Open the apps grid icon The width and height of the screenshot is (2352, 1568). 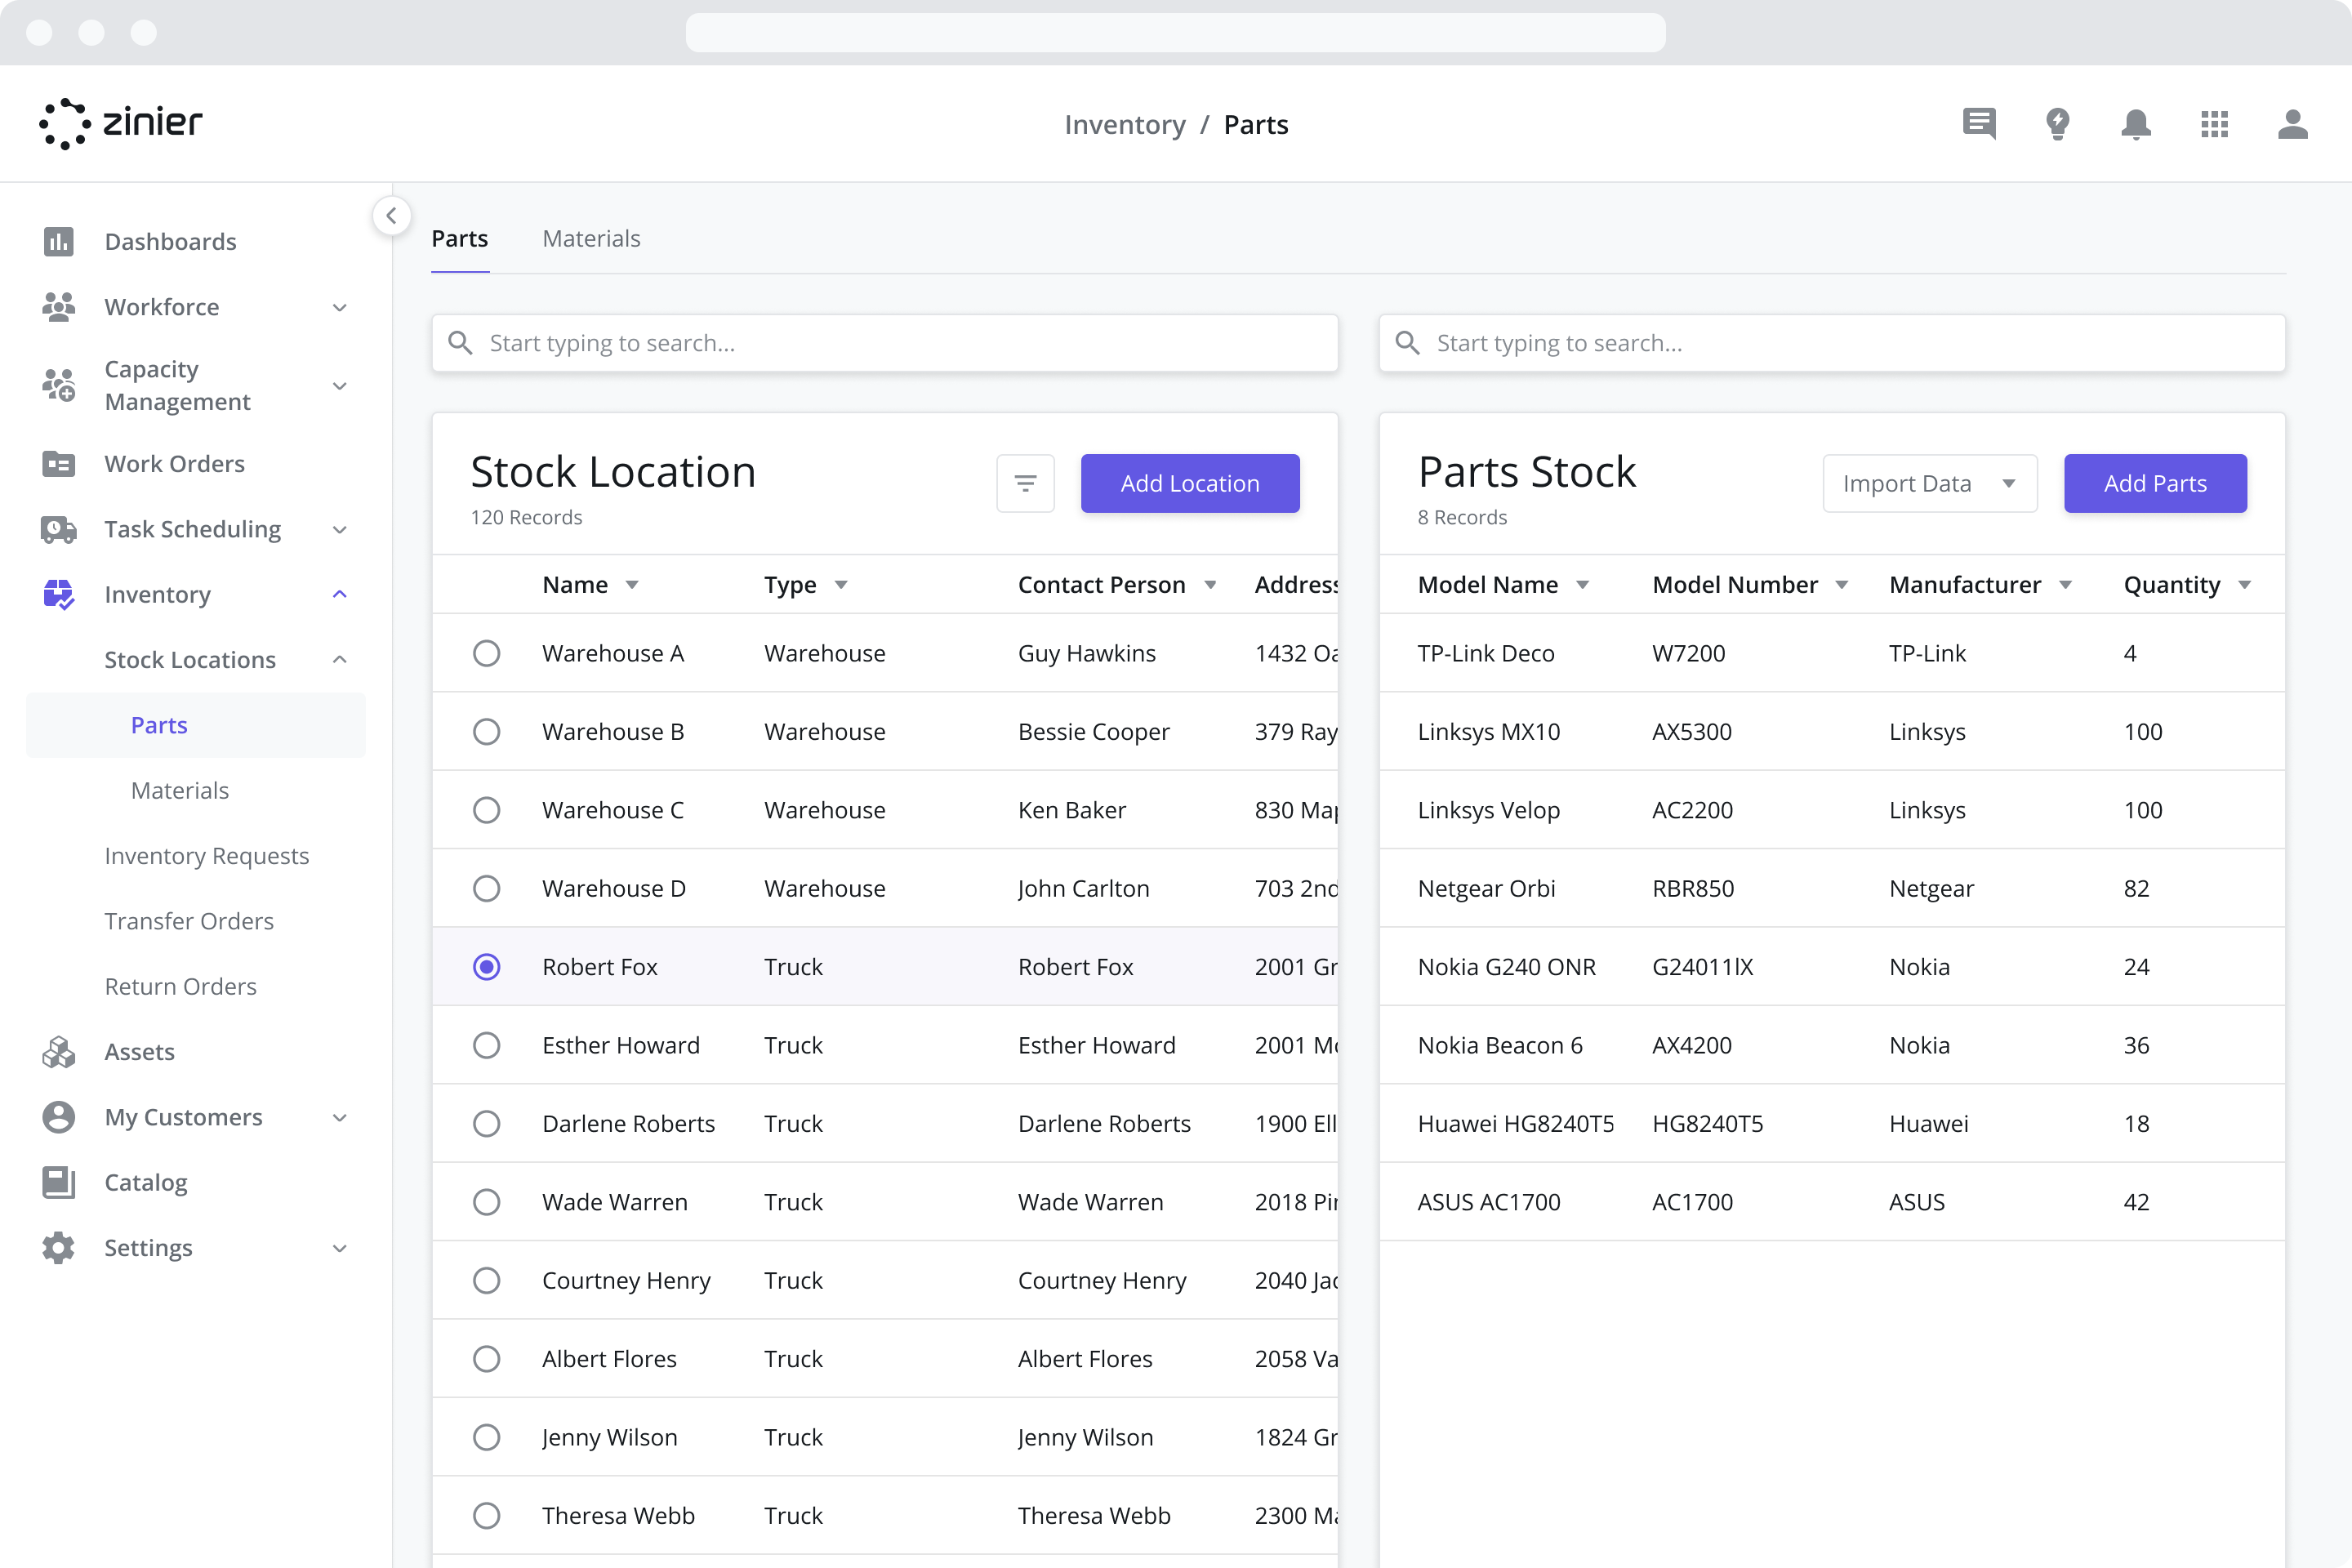tap(2214, 124)
